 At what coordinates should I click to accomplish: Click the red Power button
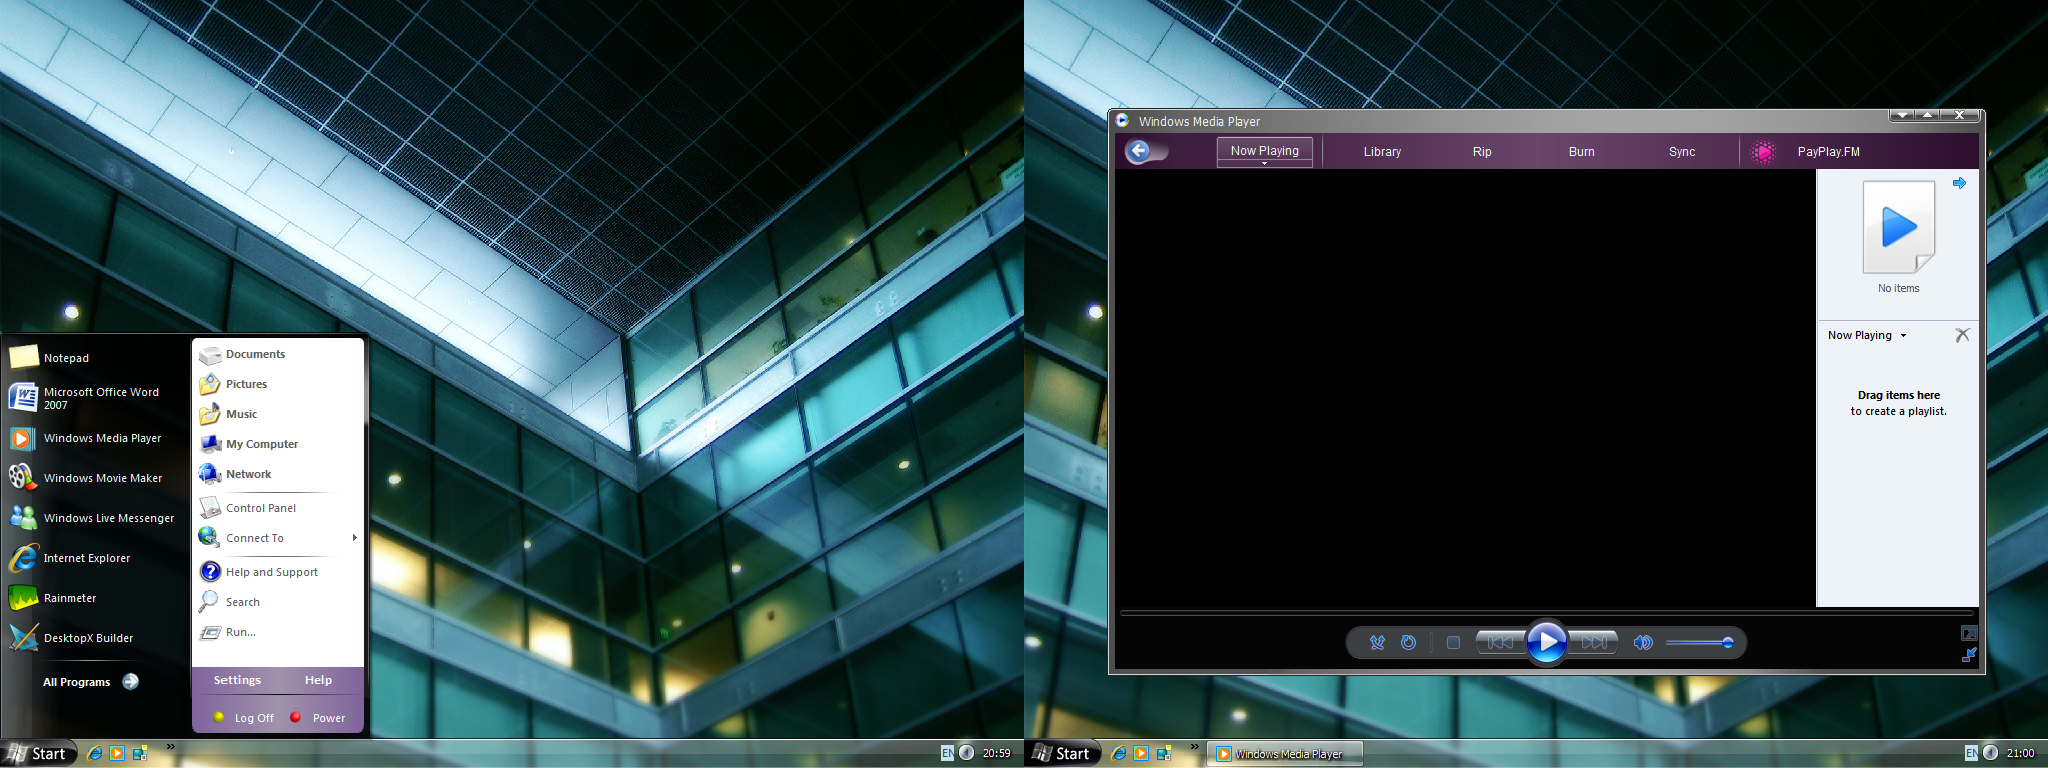pos(317,718)
